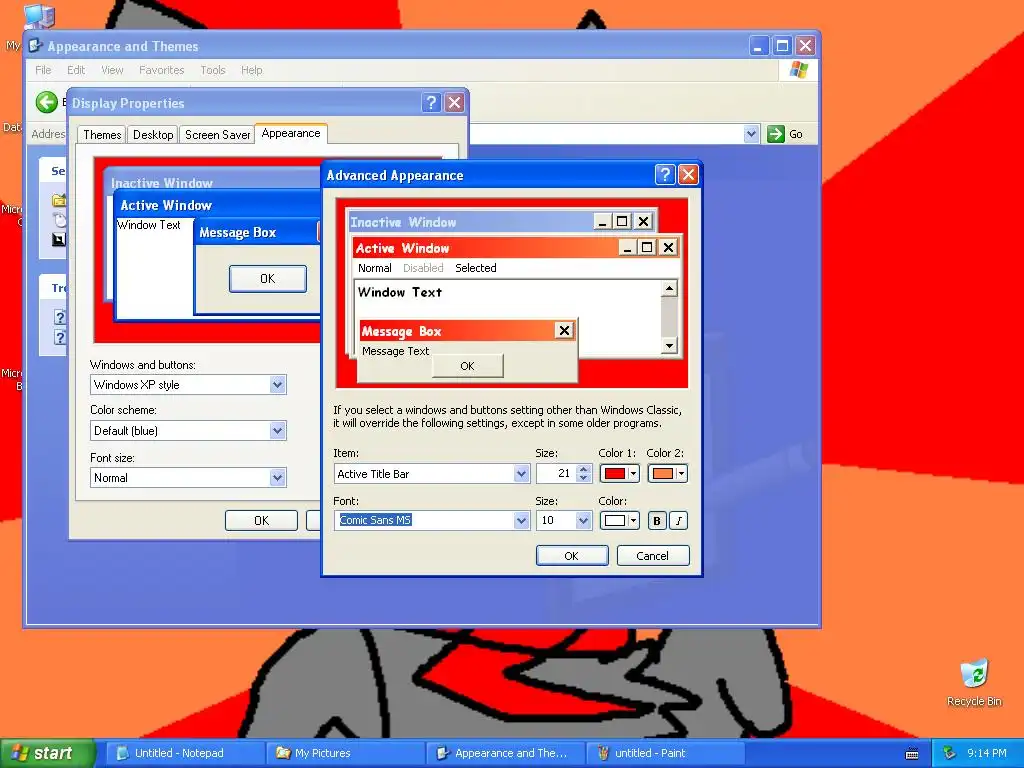Screen dimensions: 1024x768
Task: Click Window Text in the preview
Action: 400,293
